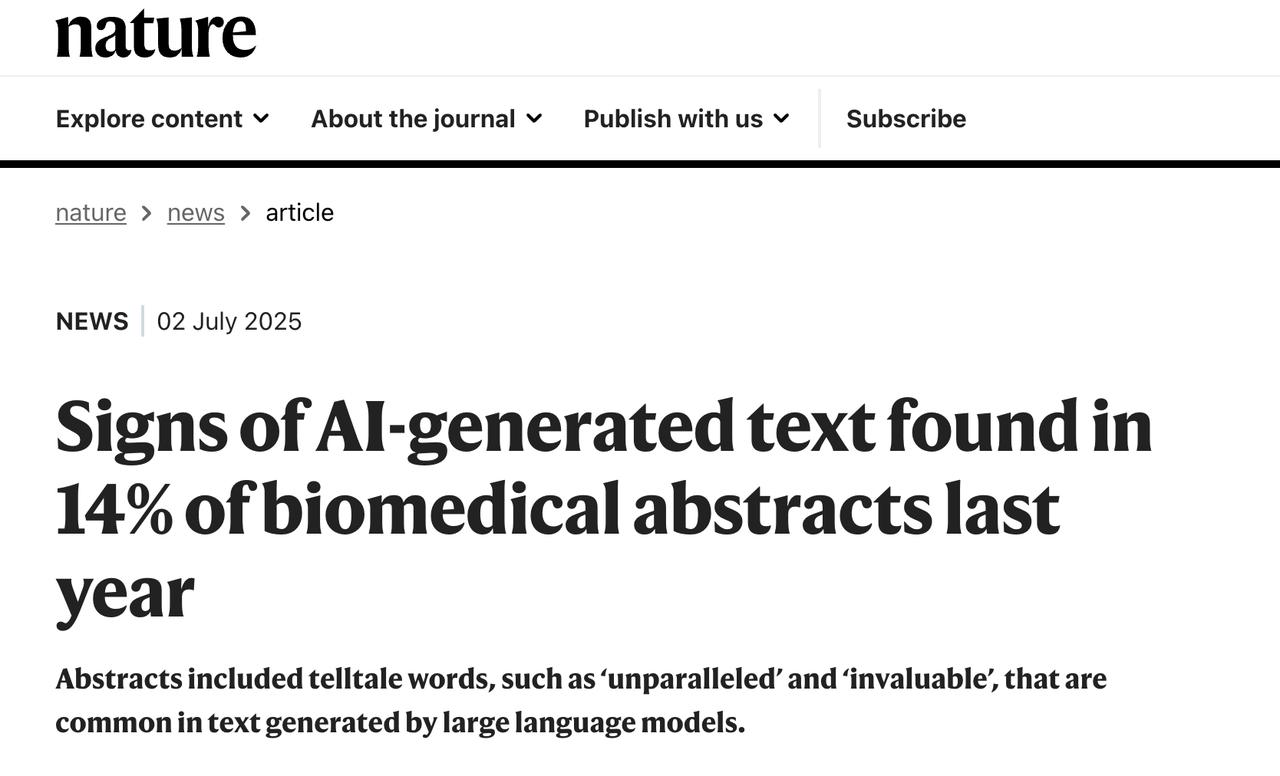Click the 02 July 2025 date

click(x=229, y=321)
